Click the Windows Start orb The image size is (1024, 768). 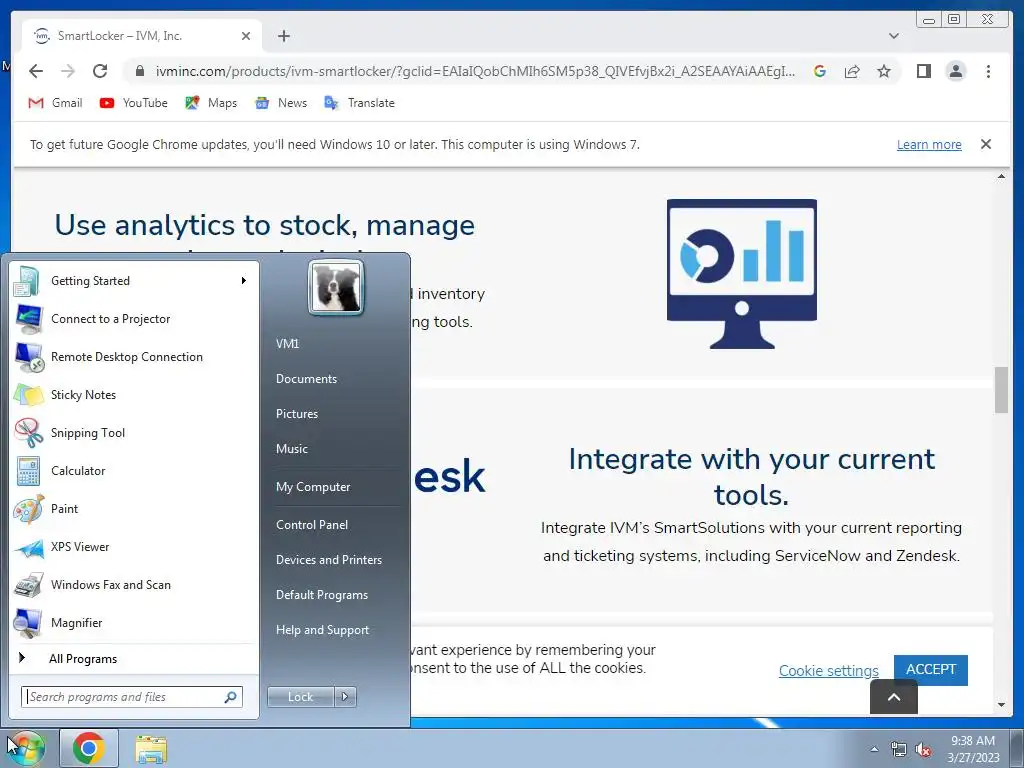tap(26, 748)
